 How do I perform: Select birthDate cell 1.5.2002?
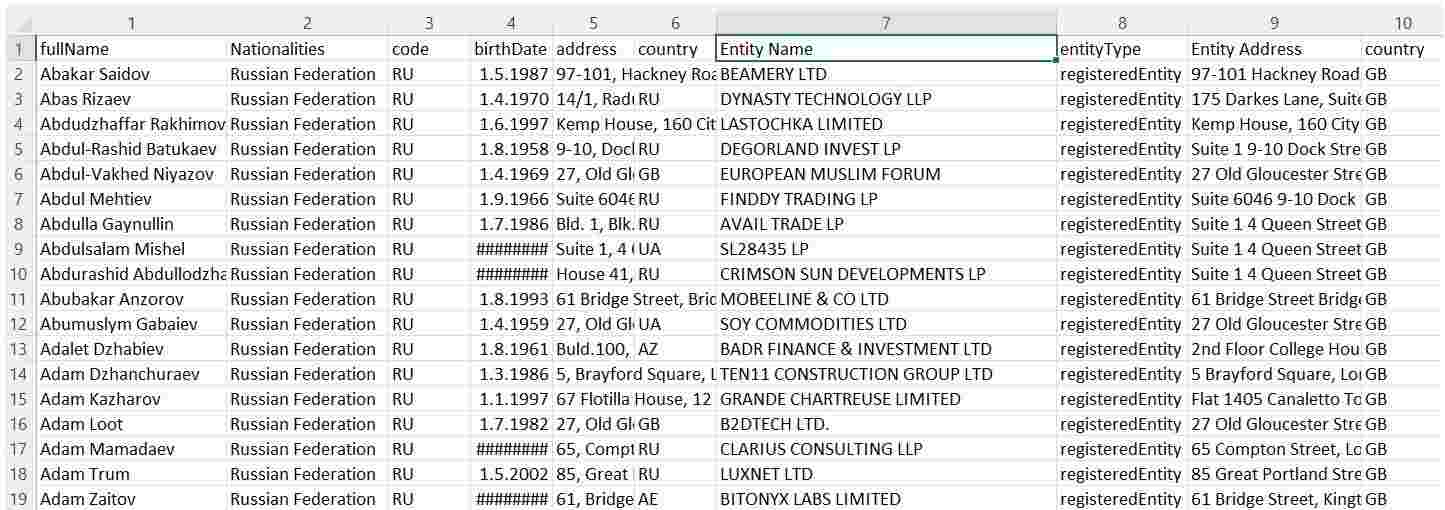511,474
